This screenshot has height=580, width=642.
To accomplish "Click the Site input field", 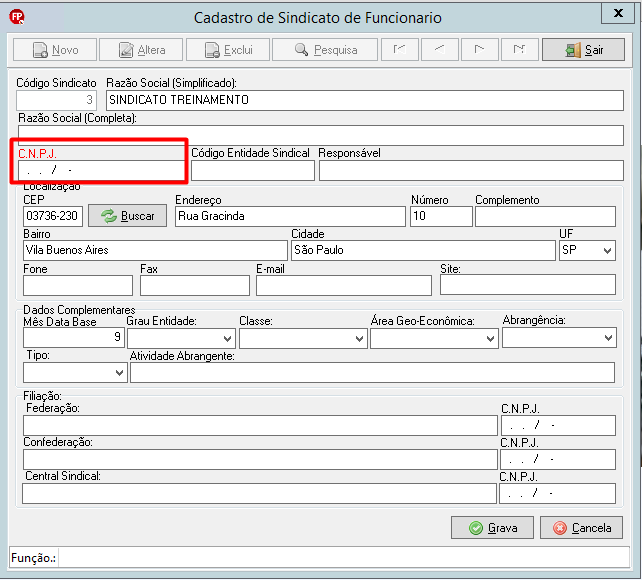I will point(528,284).
